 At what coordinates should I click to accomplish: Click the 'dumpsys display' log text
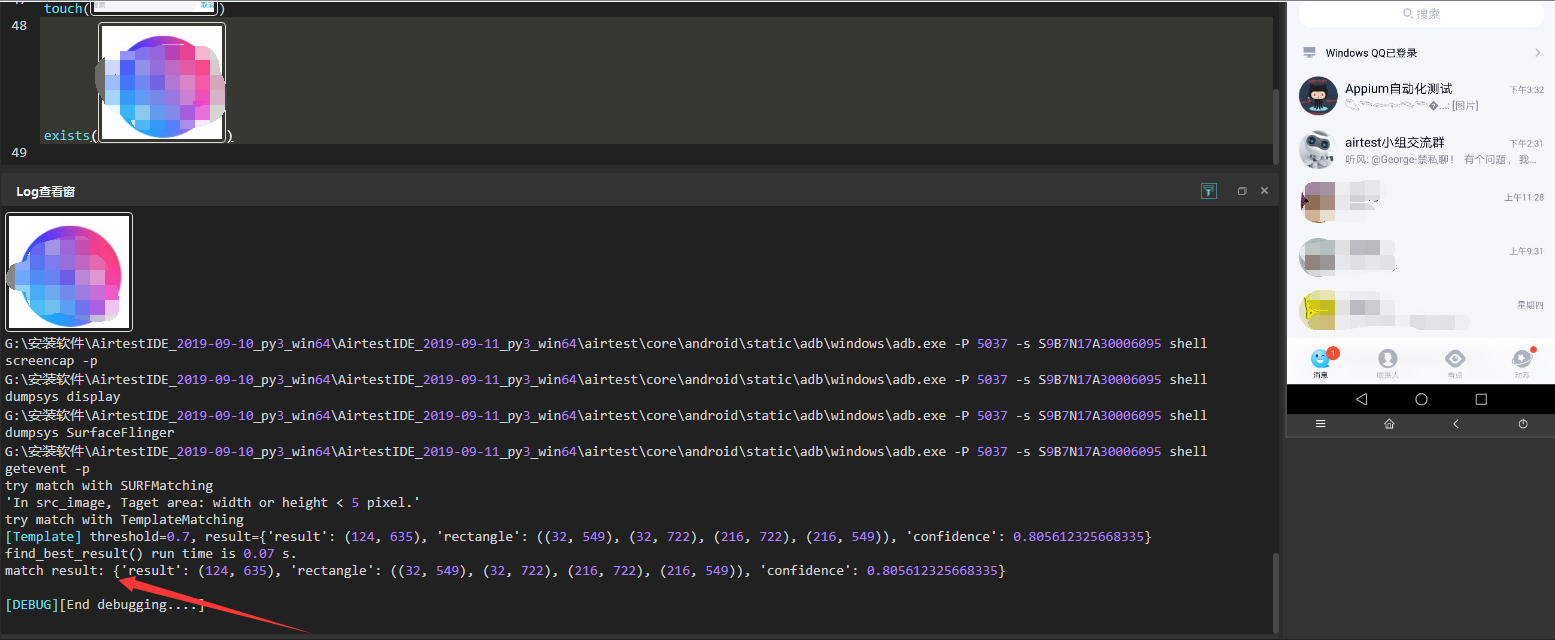point(63,397)
